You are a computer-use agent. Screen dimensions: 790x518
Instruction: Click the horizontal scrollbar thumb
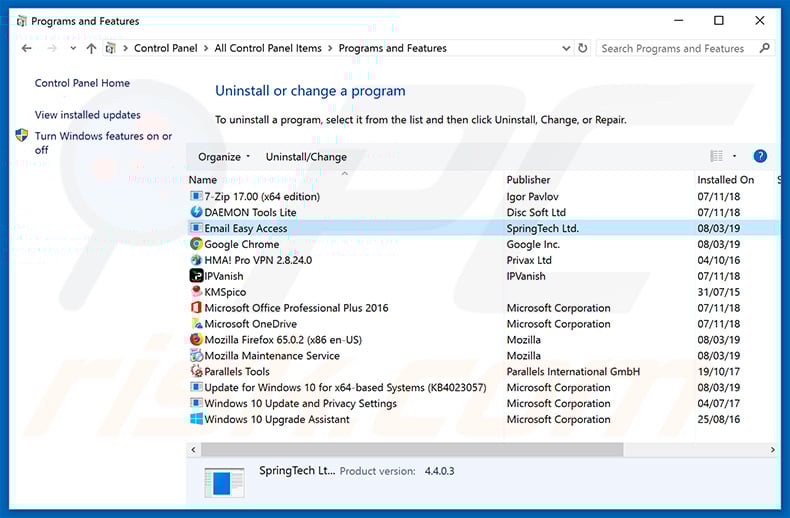(x=412, y=449)
